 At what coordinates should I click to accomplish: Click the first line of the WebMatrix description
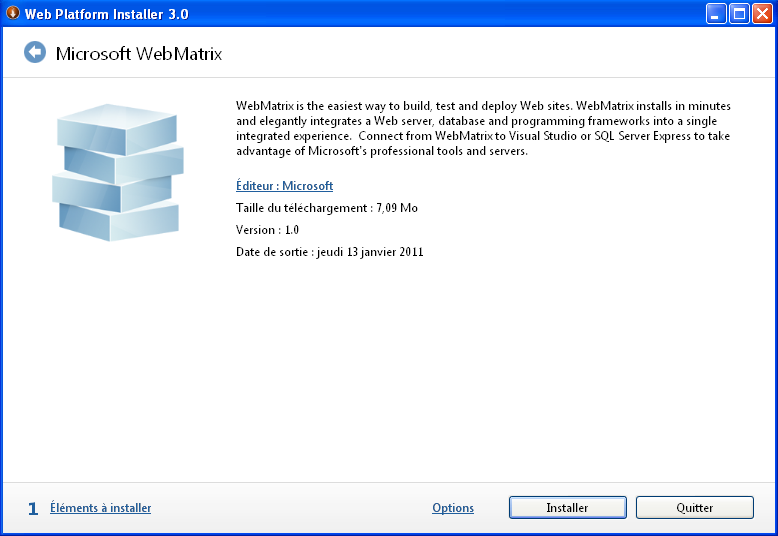coord(483,105)
